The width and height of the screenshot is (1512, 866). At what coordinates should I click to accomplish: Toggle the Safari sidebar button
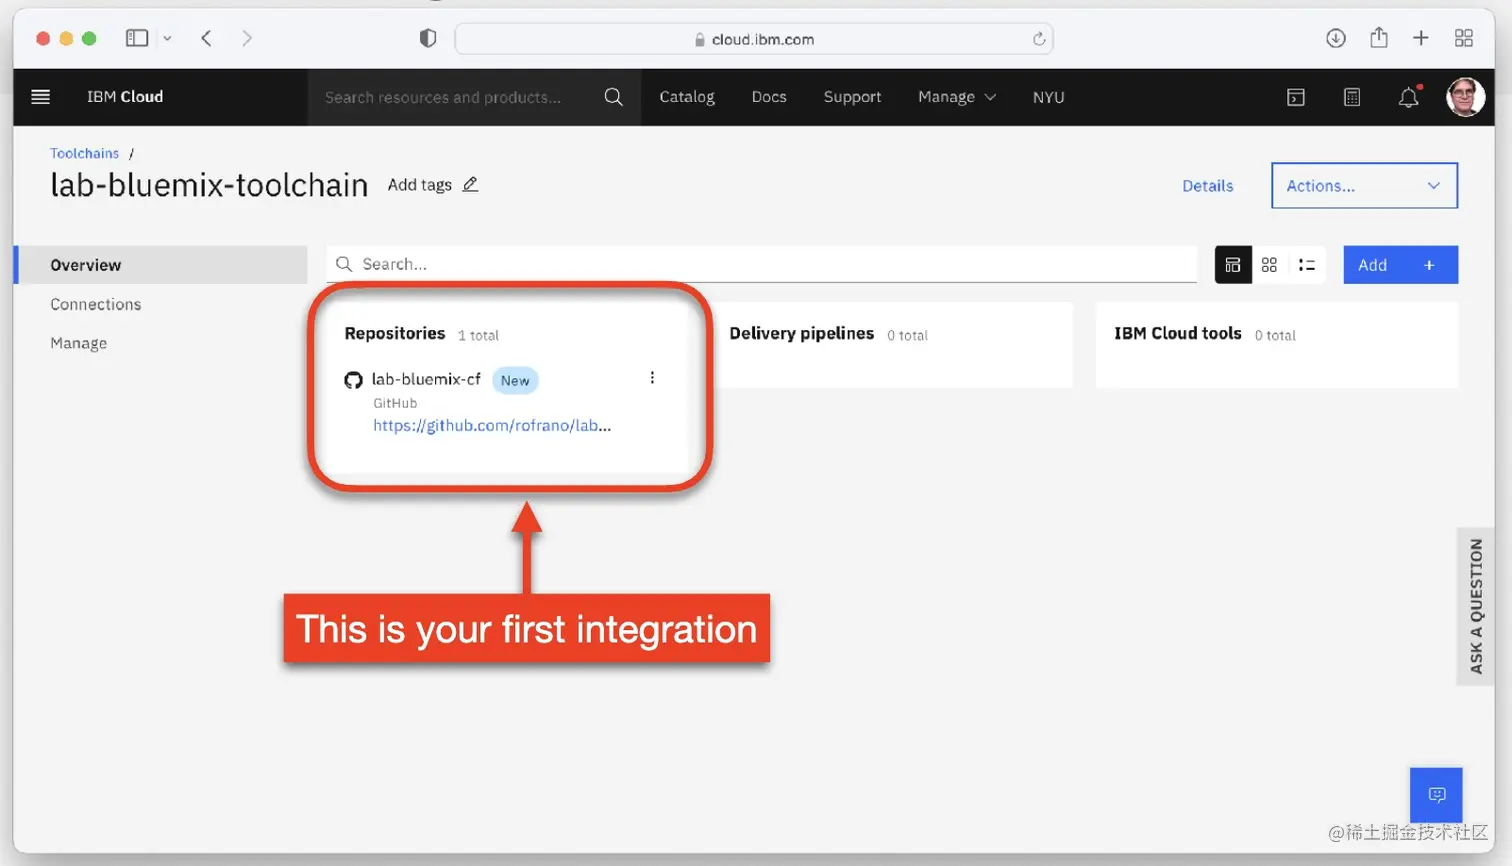(137, 38)
